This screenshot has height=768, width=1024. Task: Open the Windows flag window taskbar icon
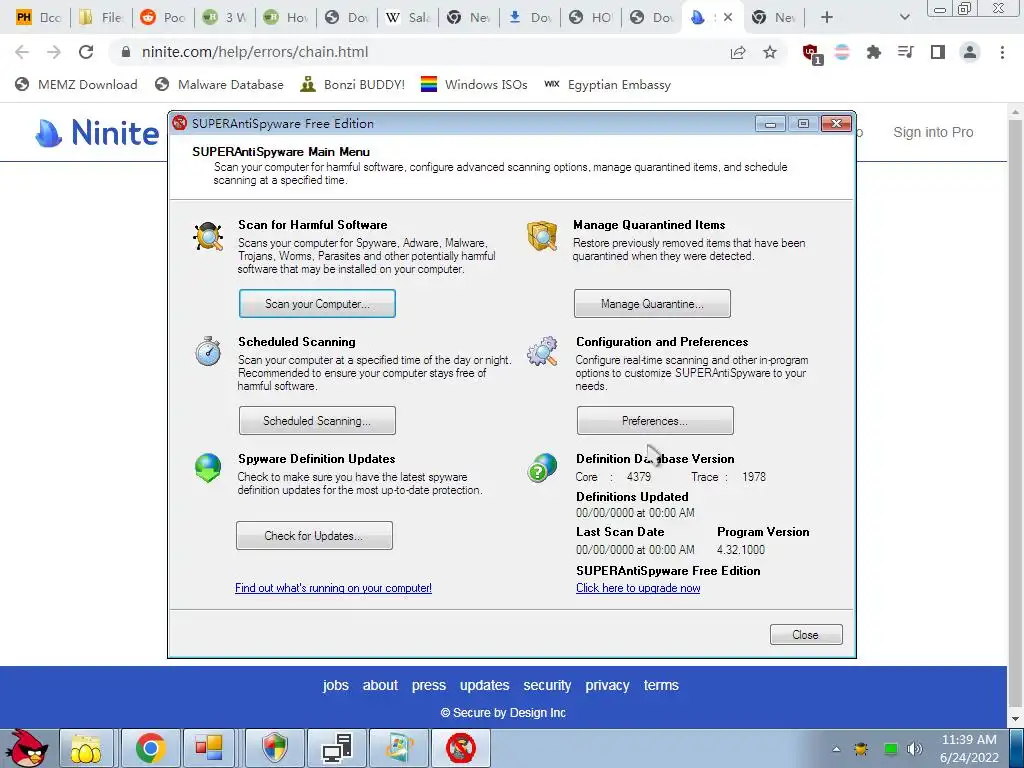399,748
